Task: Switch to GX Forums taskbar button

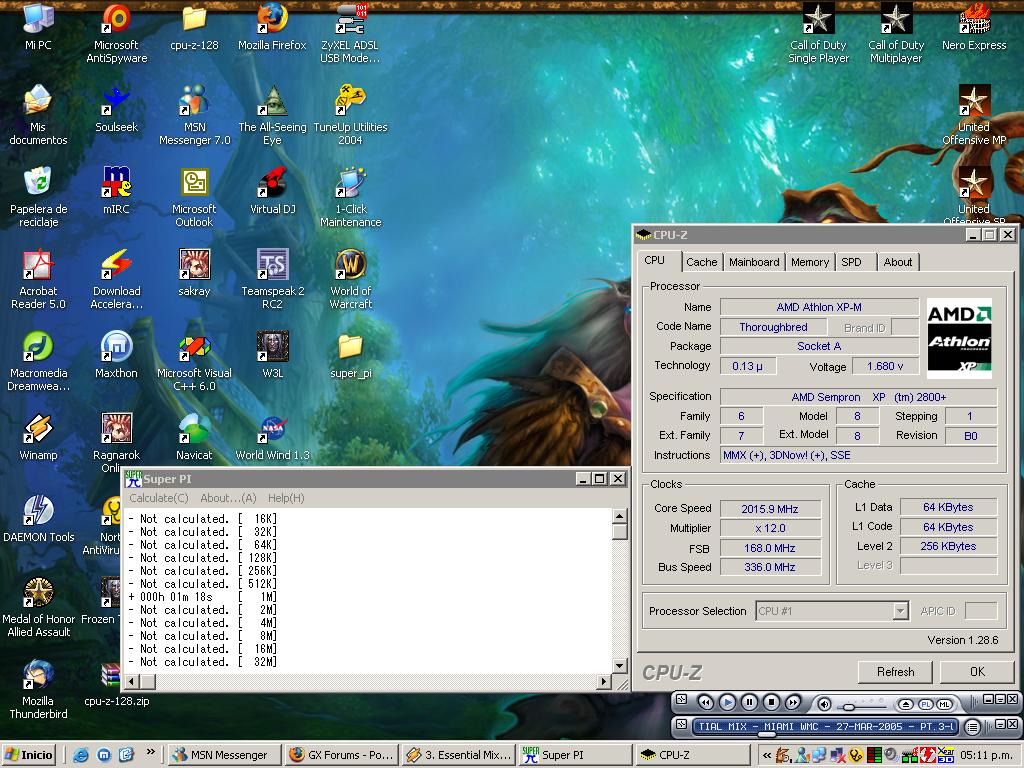Action: pyautogui.click(x=342, y=755)
